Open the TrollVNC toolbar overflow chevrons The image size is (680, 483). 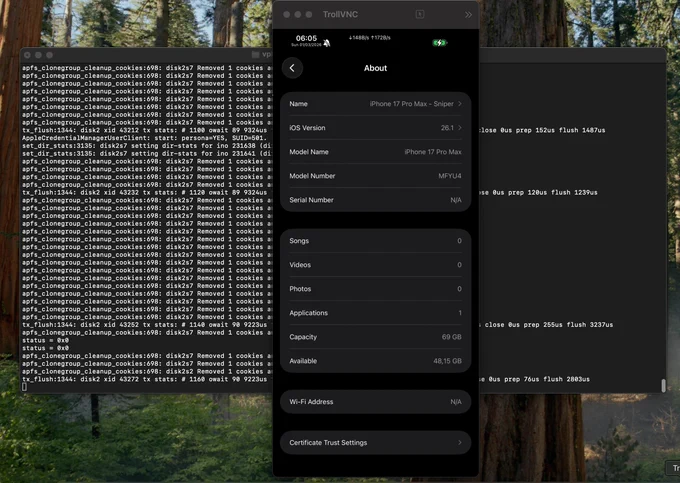468,14
